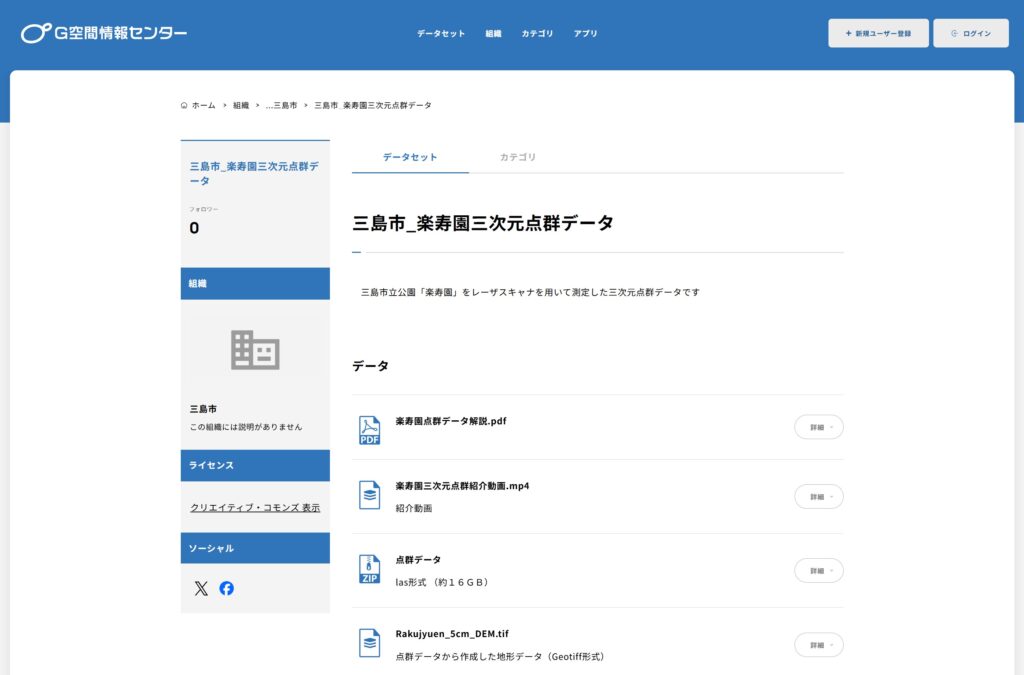1024x675 pixels.
Task: Switch to the カテゴリ tab
Action: point(518,157)
